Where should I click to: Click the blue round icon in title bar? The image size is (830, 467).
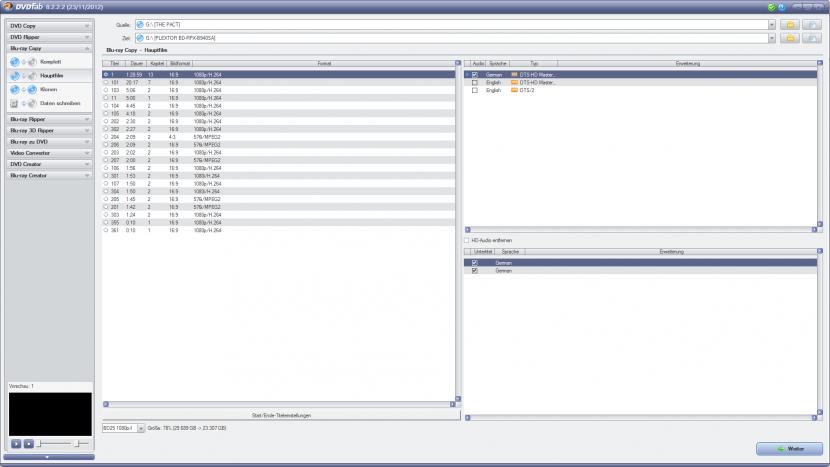click(x=781, y=7)
